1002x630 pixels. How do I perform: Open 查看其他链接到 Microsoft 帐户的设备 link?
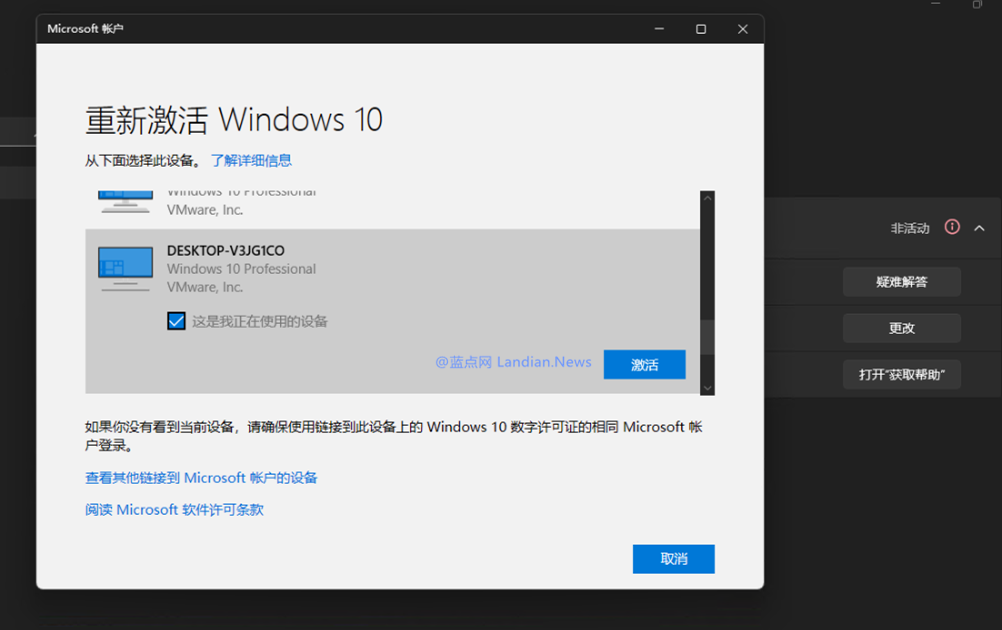pyautogui.click(x=201, y=478)
